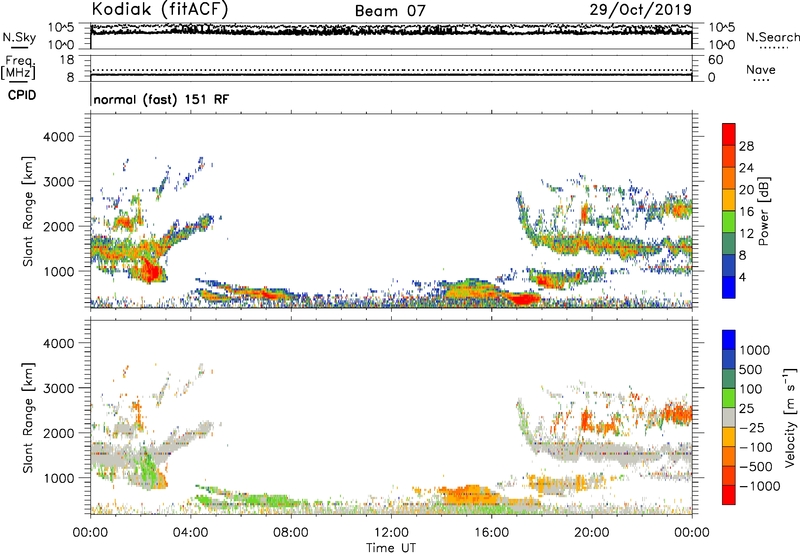800x554 pixels.
Task: Pick the light green 12–16 dB power swatch
Action: [x=729, y=221]
